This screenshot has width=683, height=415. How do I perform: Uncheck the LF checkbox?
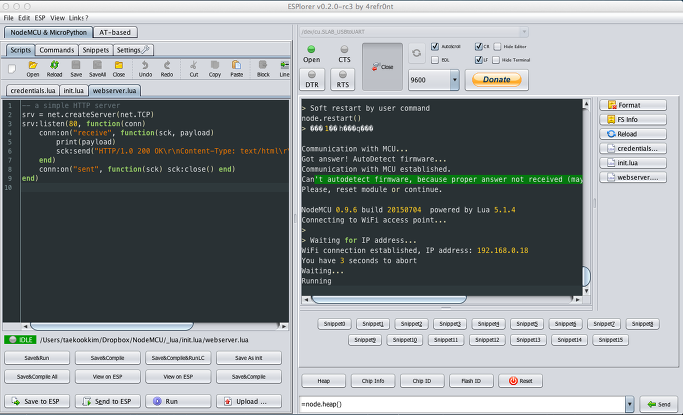point(479,60)
